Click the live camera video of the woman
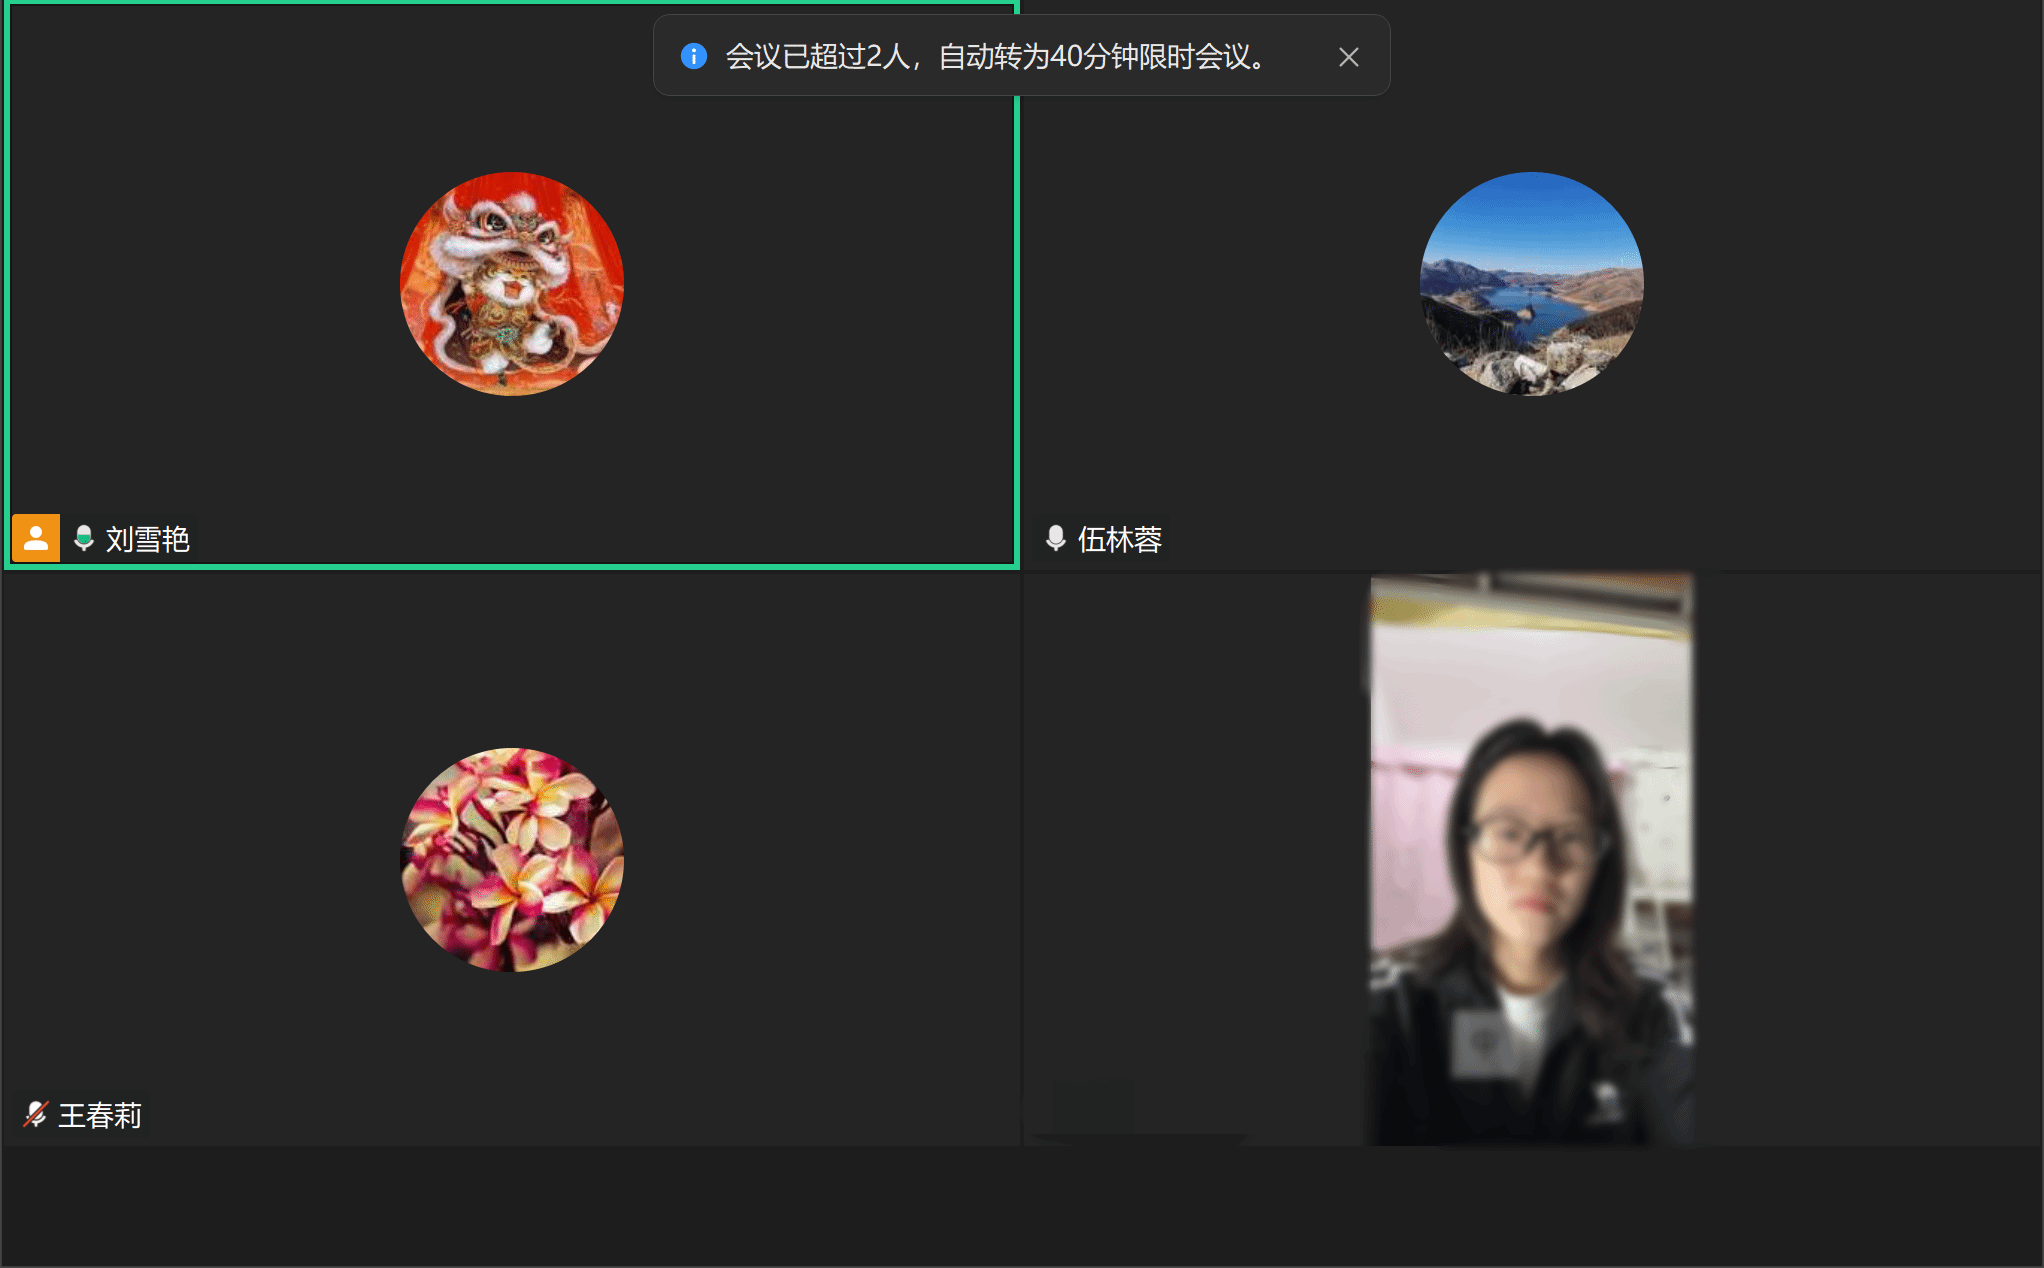Viewport: 2044px width, 1268px height. pyautogui.click(x=1530, y=860)
